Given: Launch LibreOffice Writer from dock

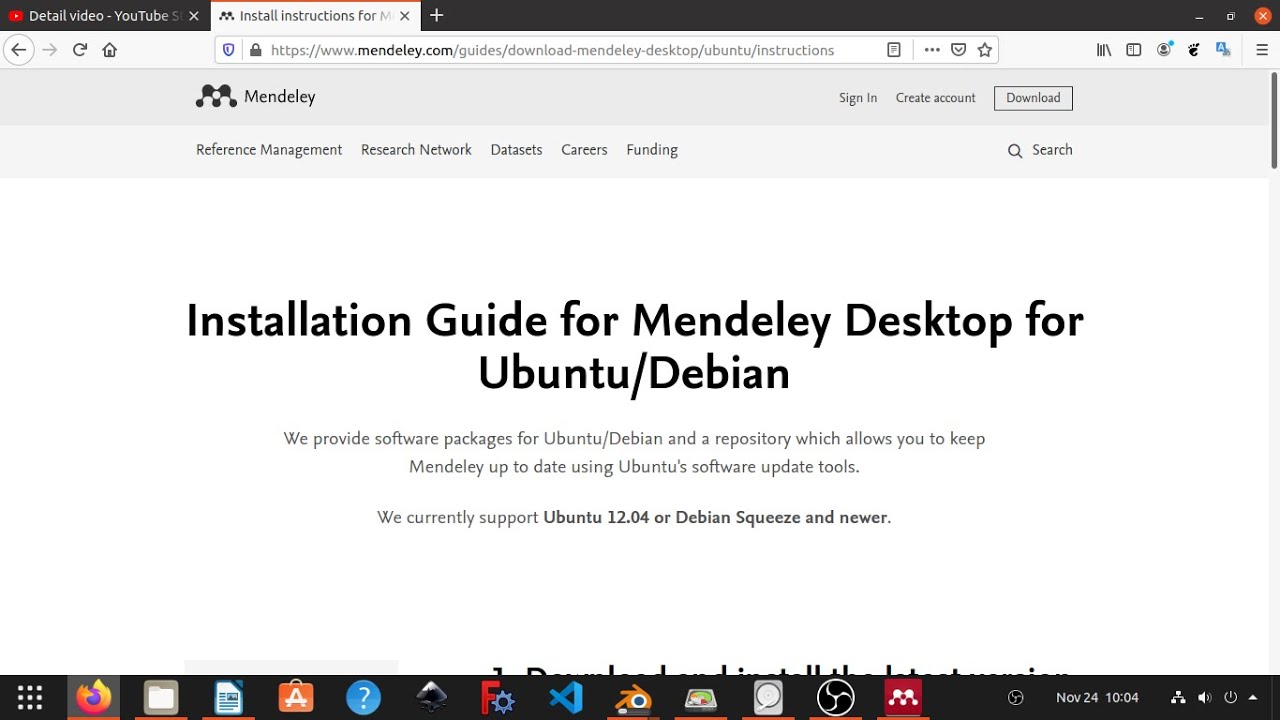Looking at the screenshot, I should 229,698.
